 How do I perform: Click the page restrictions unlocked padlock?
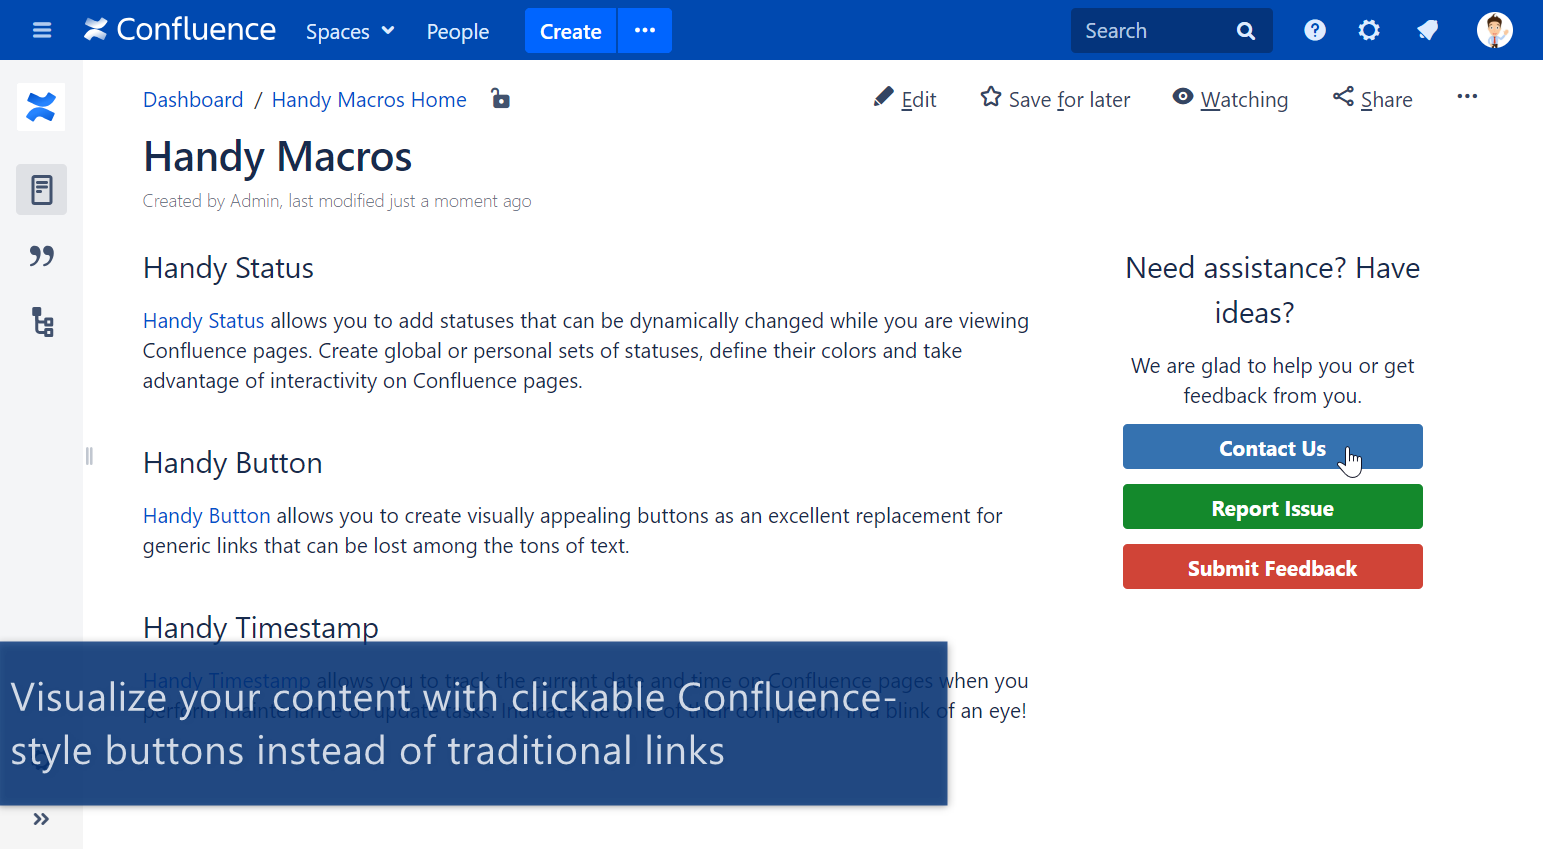click(501, 98)
